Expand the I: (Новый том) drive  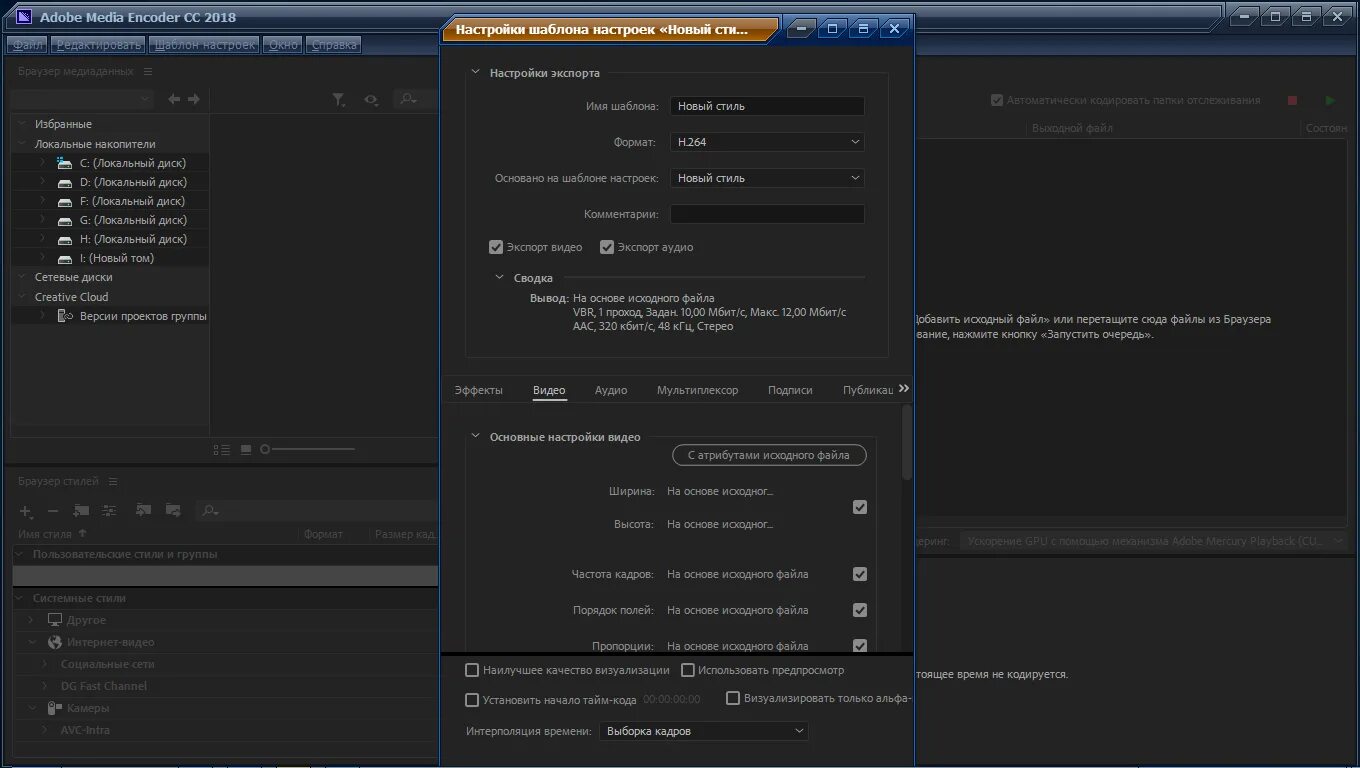42,258
